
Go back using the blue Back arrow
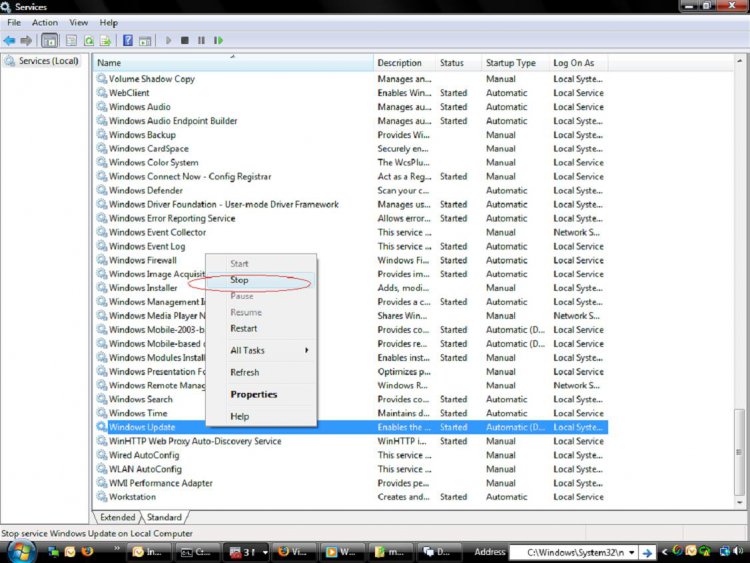click(9, 41)
